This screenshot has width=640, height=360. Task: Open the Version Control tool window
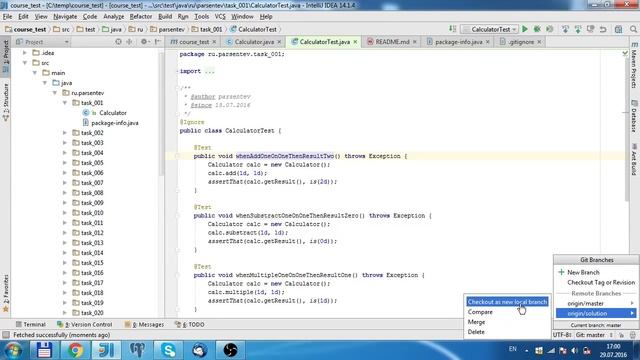[85, 324]
